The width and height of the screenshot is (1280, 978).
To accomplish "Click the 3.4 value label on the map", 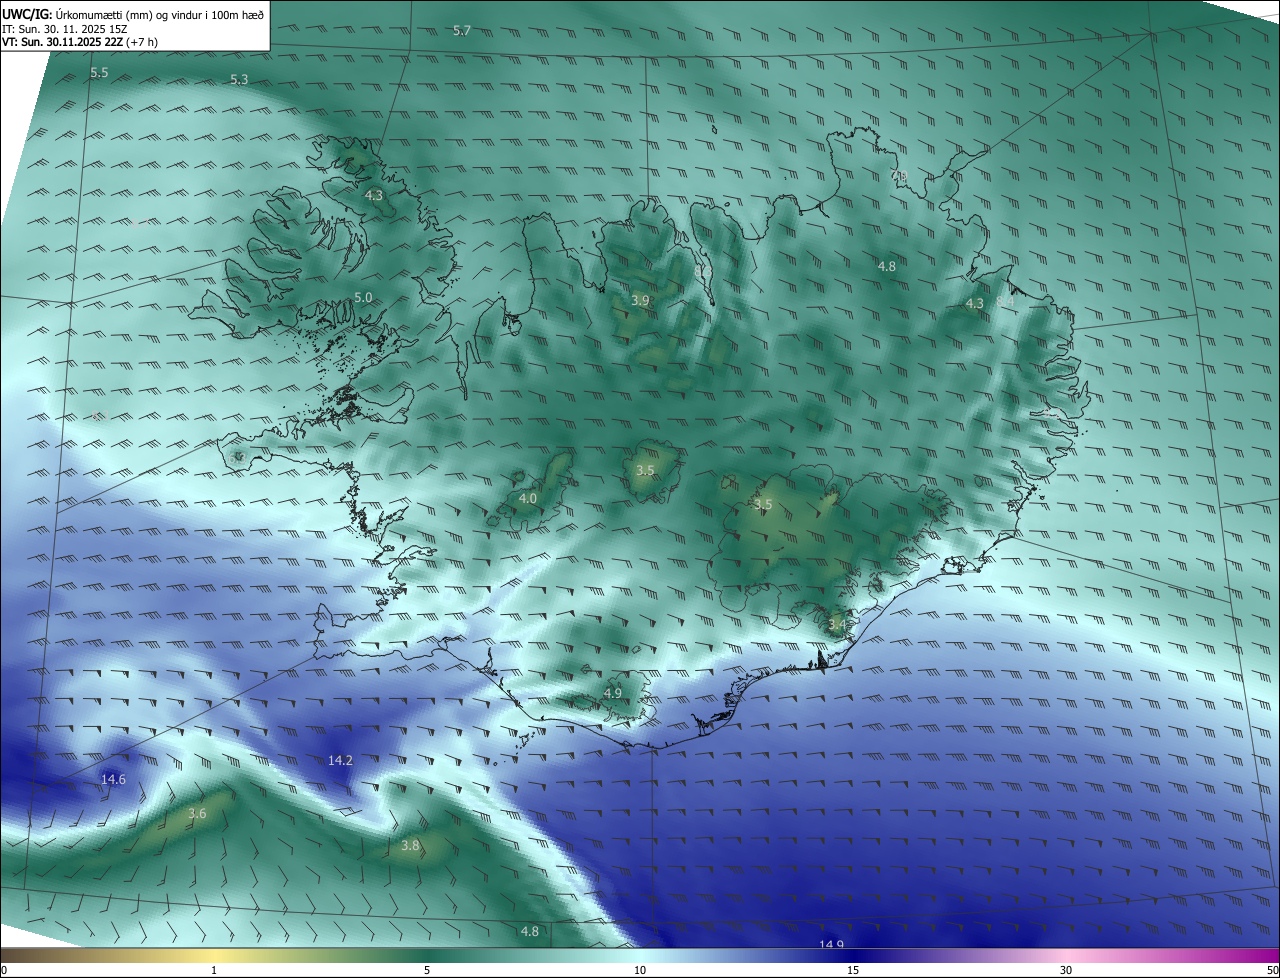I will point(837,625).
